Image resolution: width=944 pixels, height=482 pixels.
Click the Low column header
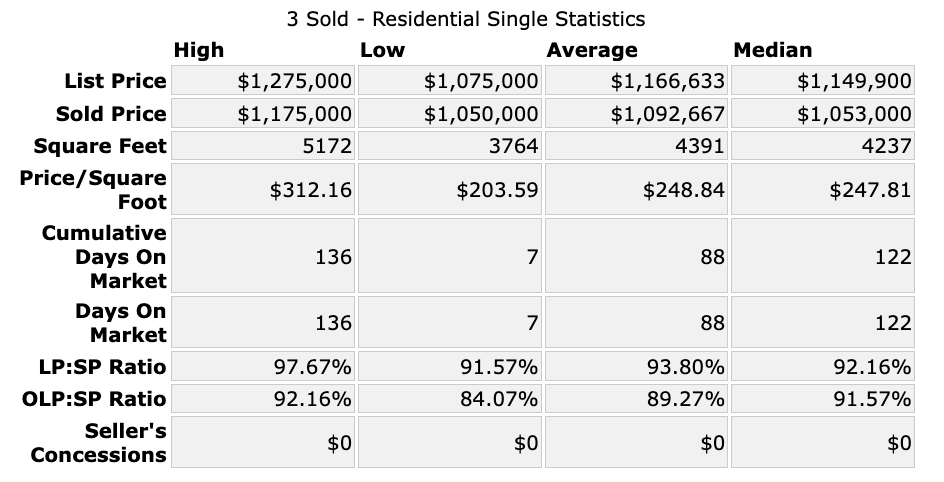tap(382, 50)
